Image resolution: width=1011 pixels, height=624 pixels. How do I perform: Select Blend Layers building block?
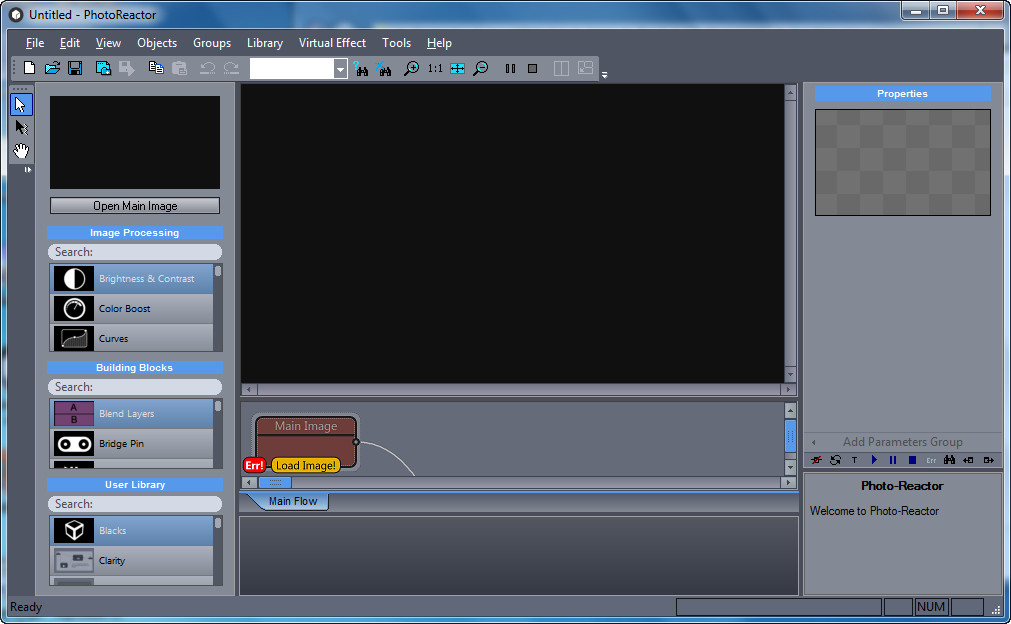coord(132,414)
